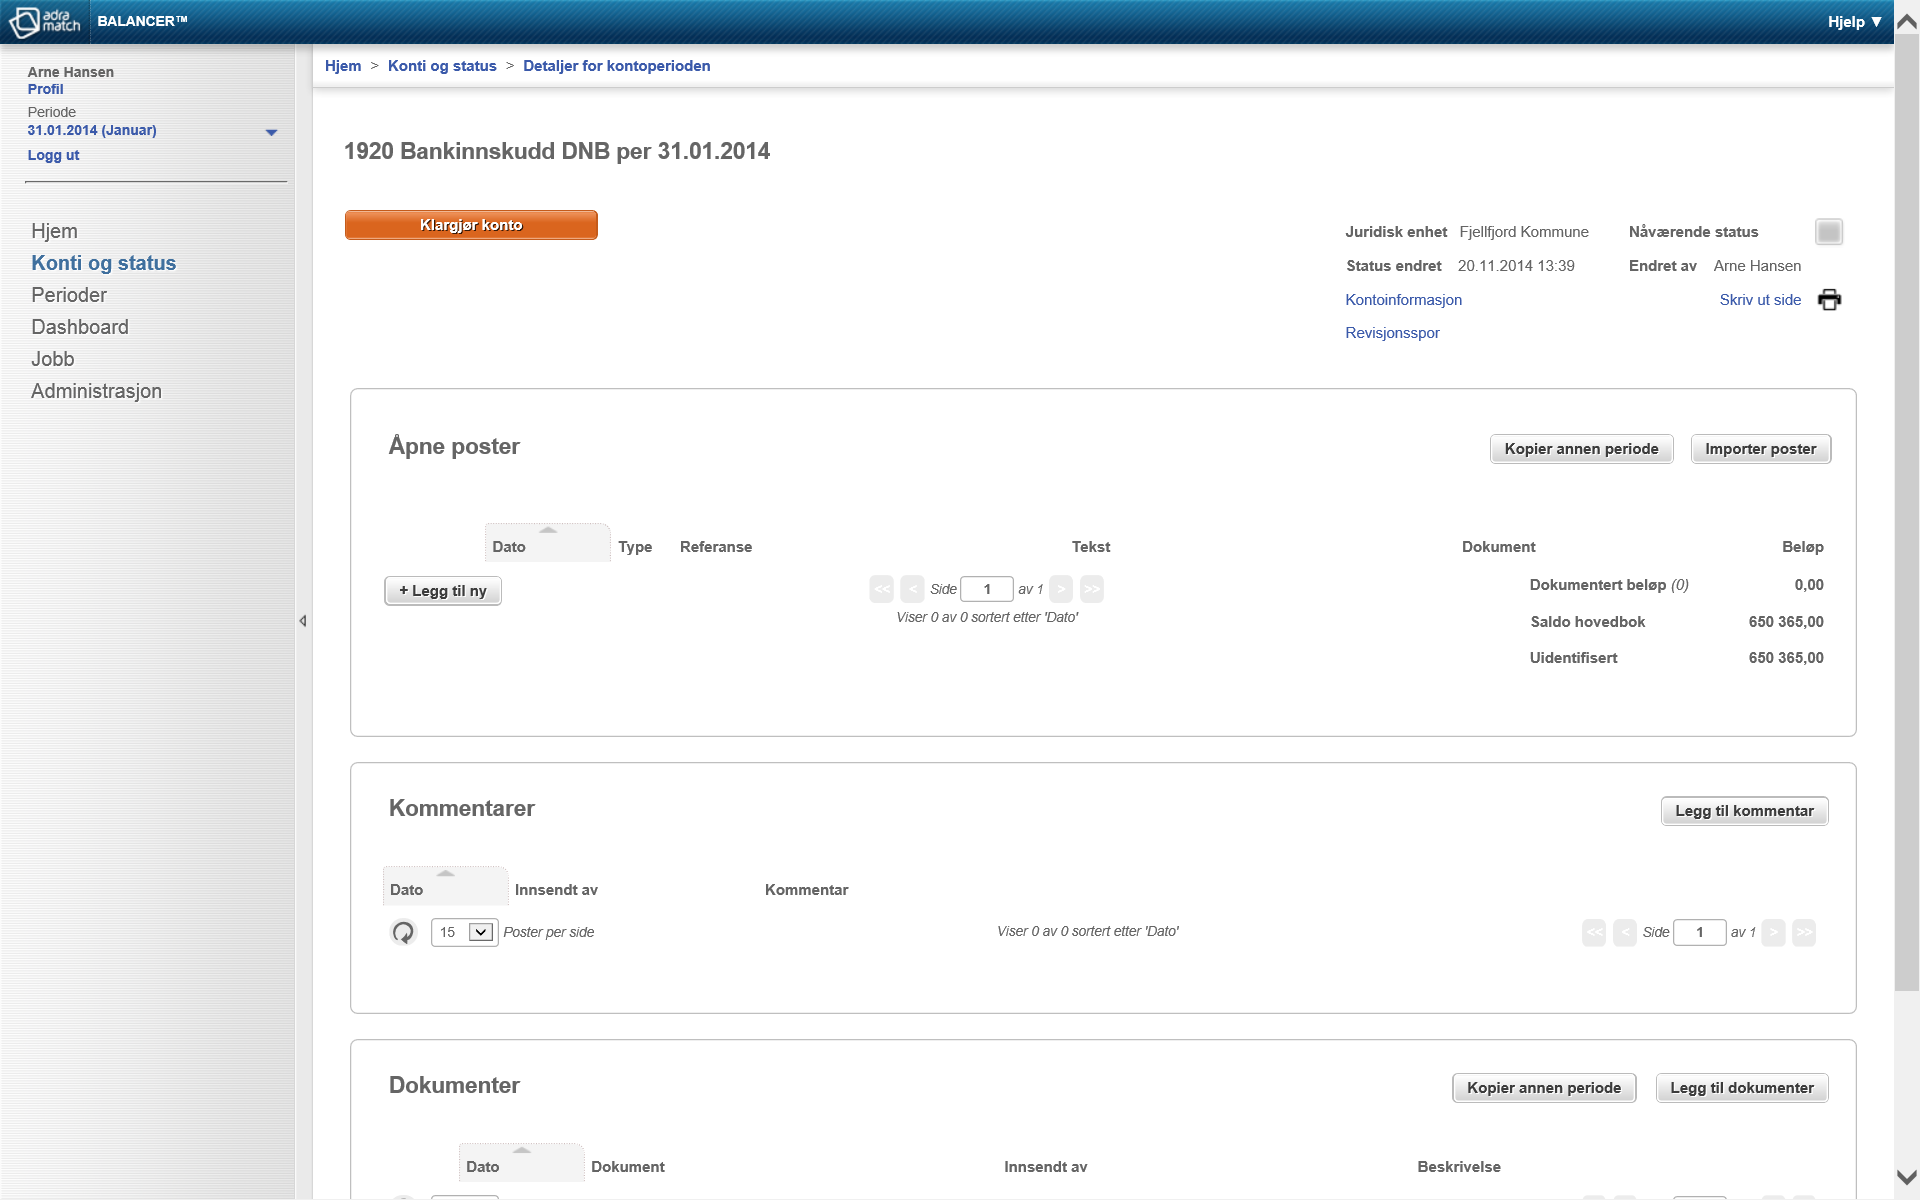Screen dimensions: 1920x1200
Task: Open the Kontoinformasjon link
Action: (x=1403, y=300)
